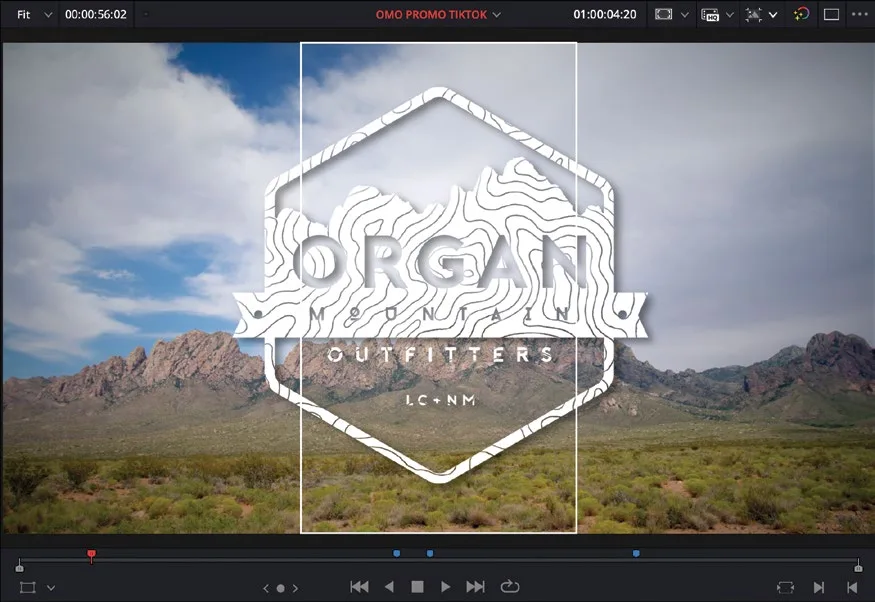The image size is (875, 602).
Task: Set the mark out point
Action: [x=852, y=587]
